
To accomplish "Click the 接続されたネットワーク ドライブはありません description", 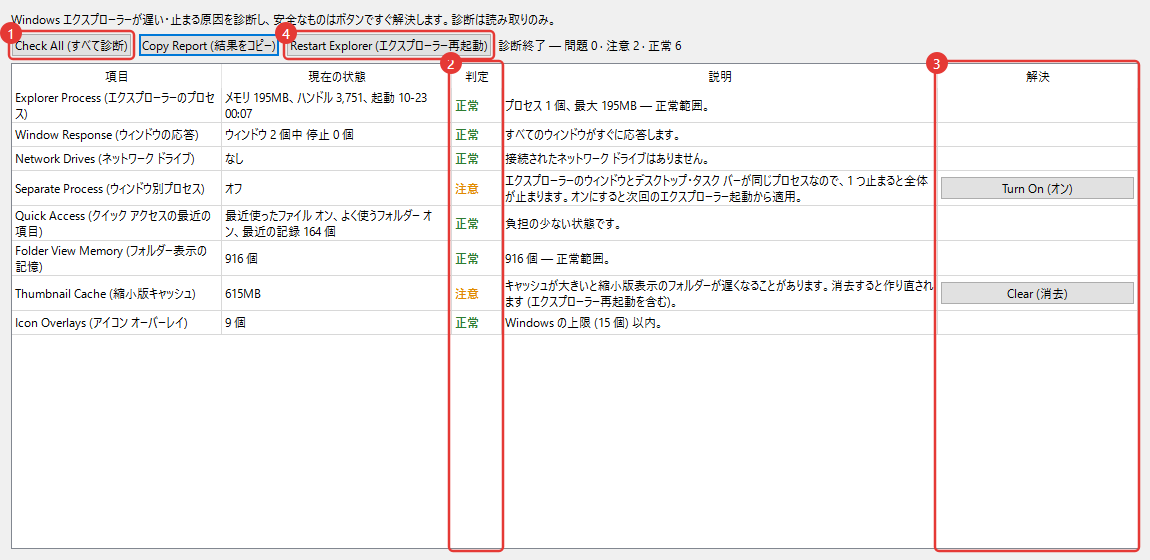I will (607, 158).
